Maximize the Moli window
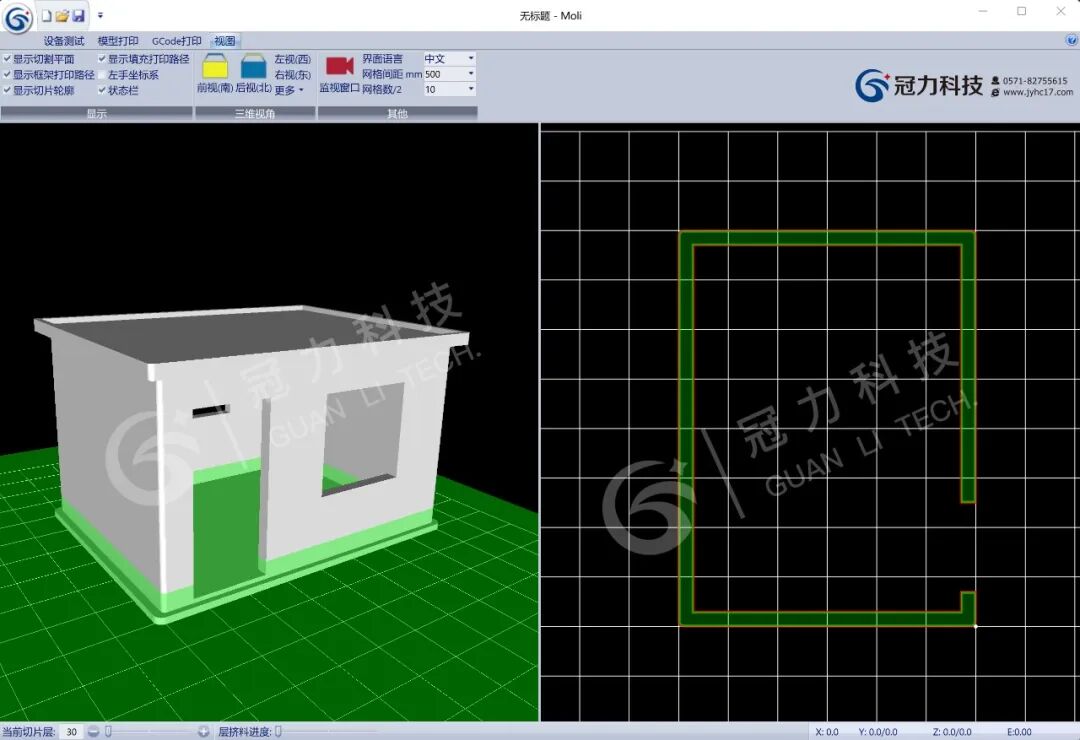The image size is (1080, 740). click(1021, 12)
